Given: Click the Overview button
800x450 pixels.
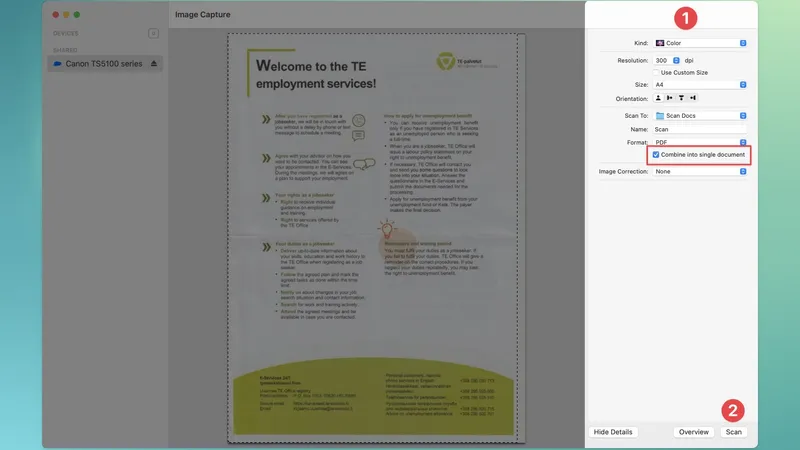Looking at the screenshot, I should (x=694, y=432).
